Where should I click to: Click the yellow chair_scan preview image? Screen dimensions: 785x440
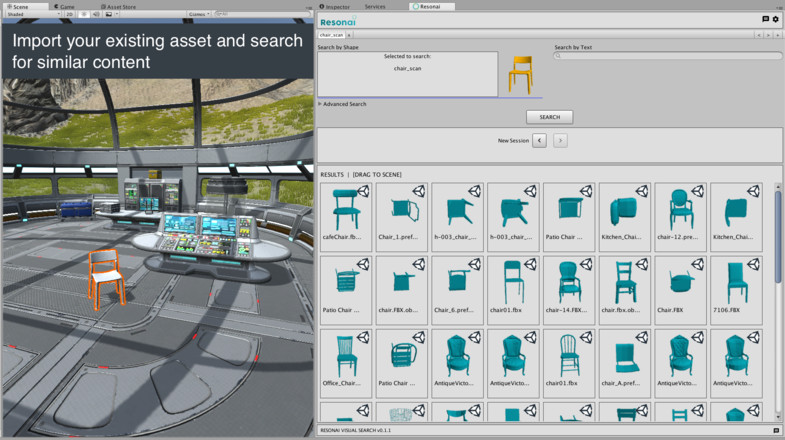click(x=521, y=75)
